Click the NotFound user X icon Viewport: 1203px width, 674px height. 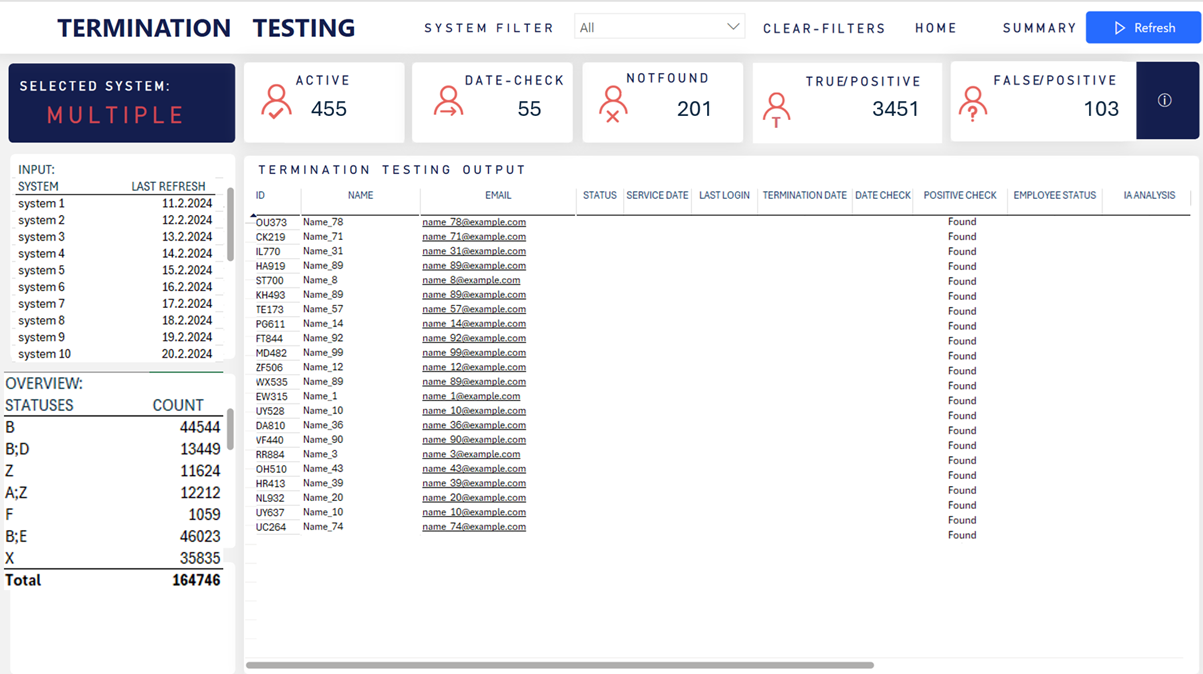[612, 104]
